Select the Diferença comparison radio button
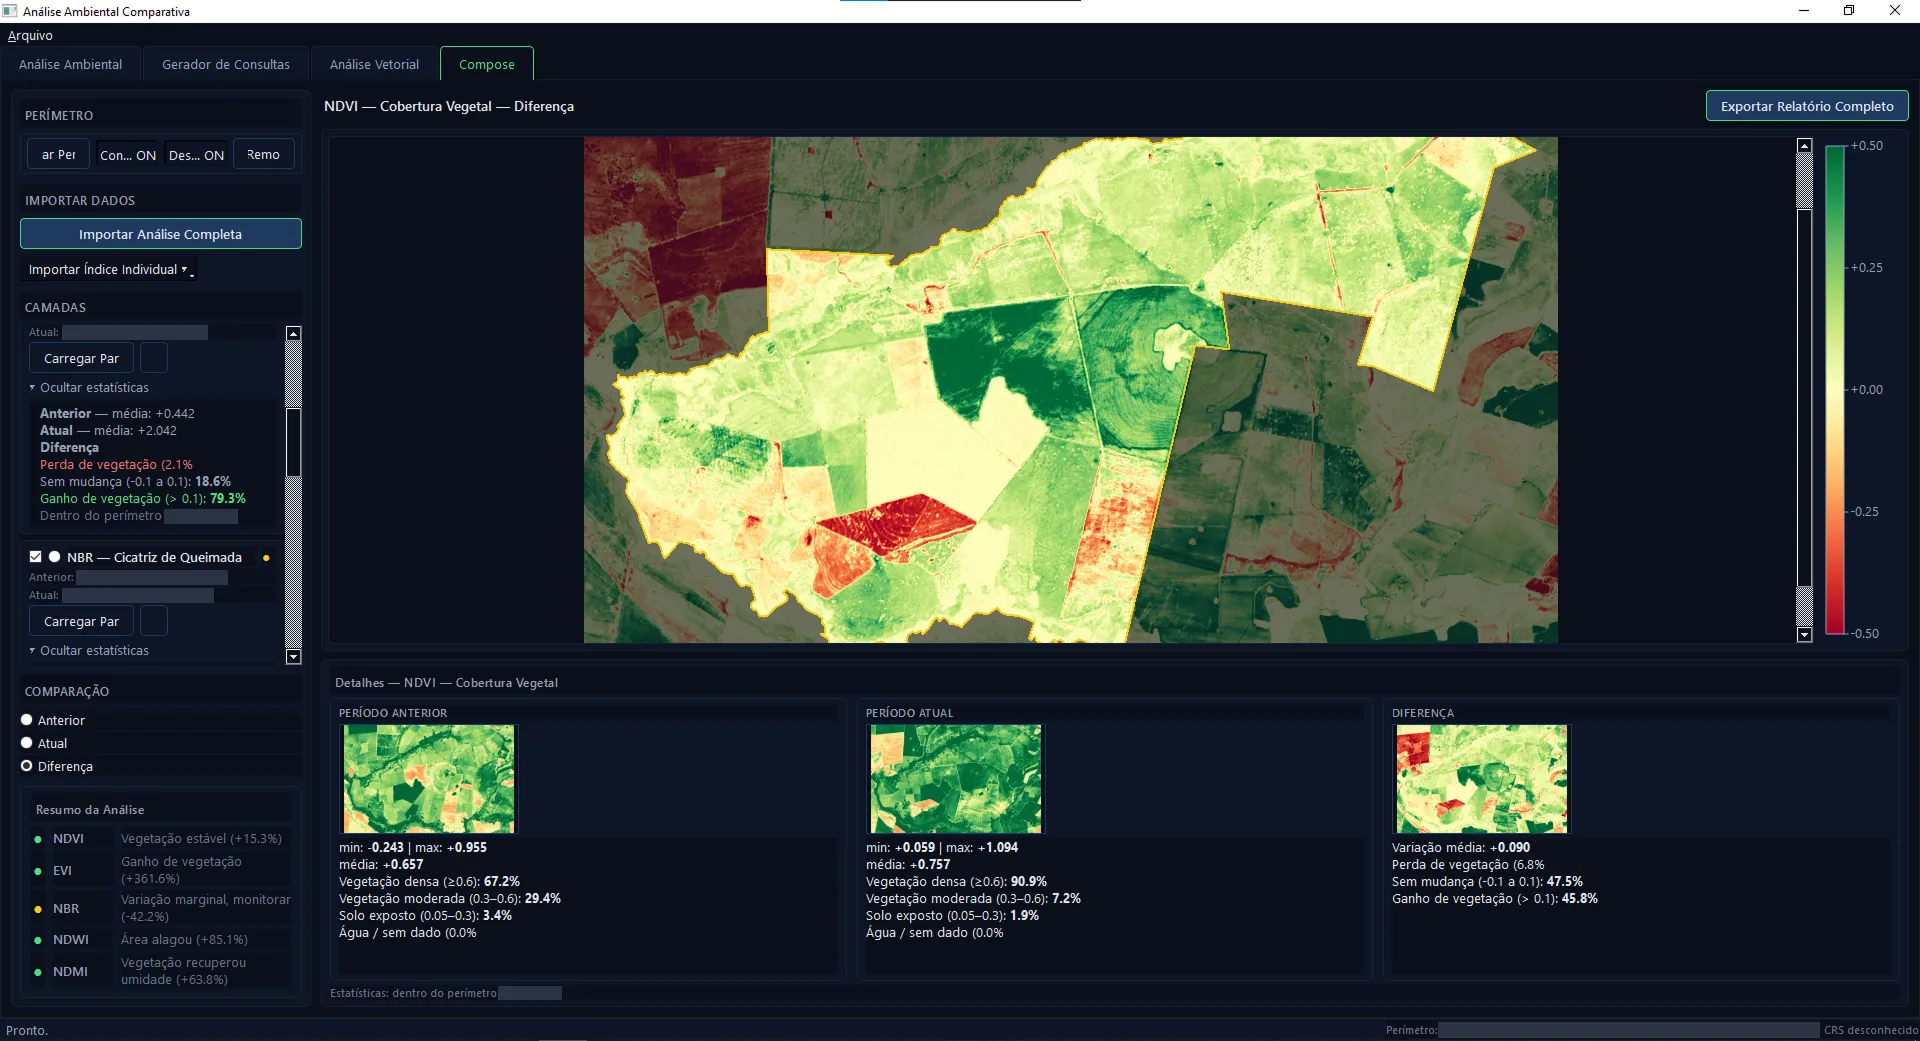Viewport: 1920px width, 1041px height. point(27,766)
